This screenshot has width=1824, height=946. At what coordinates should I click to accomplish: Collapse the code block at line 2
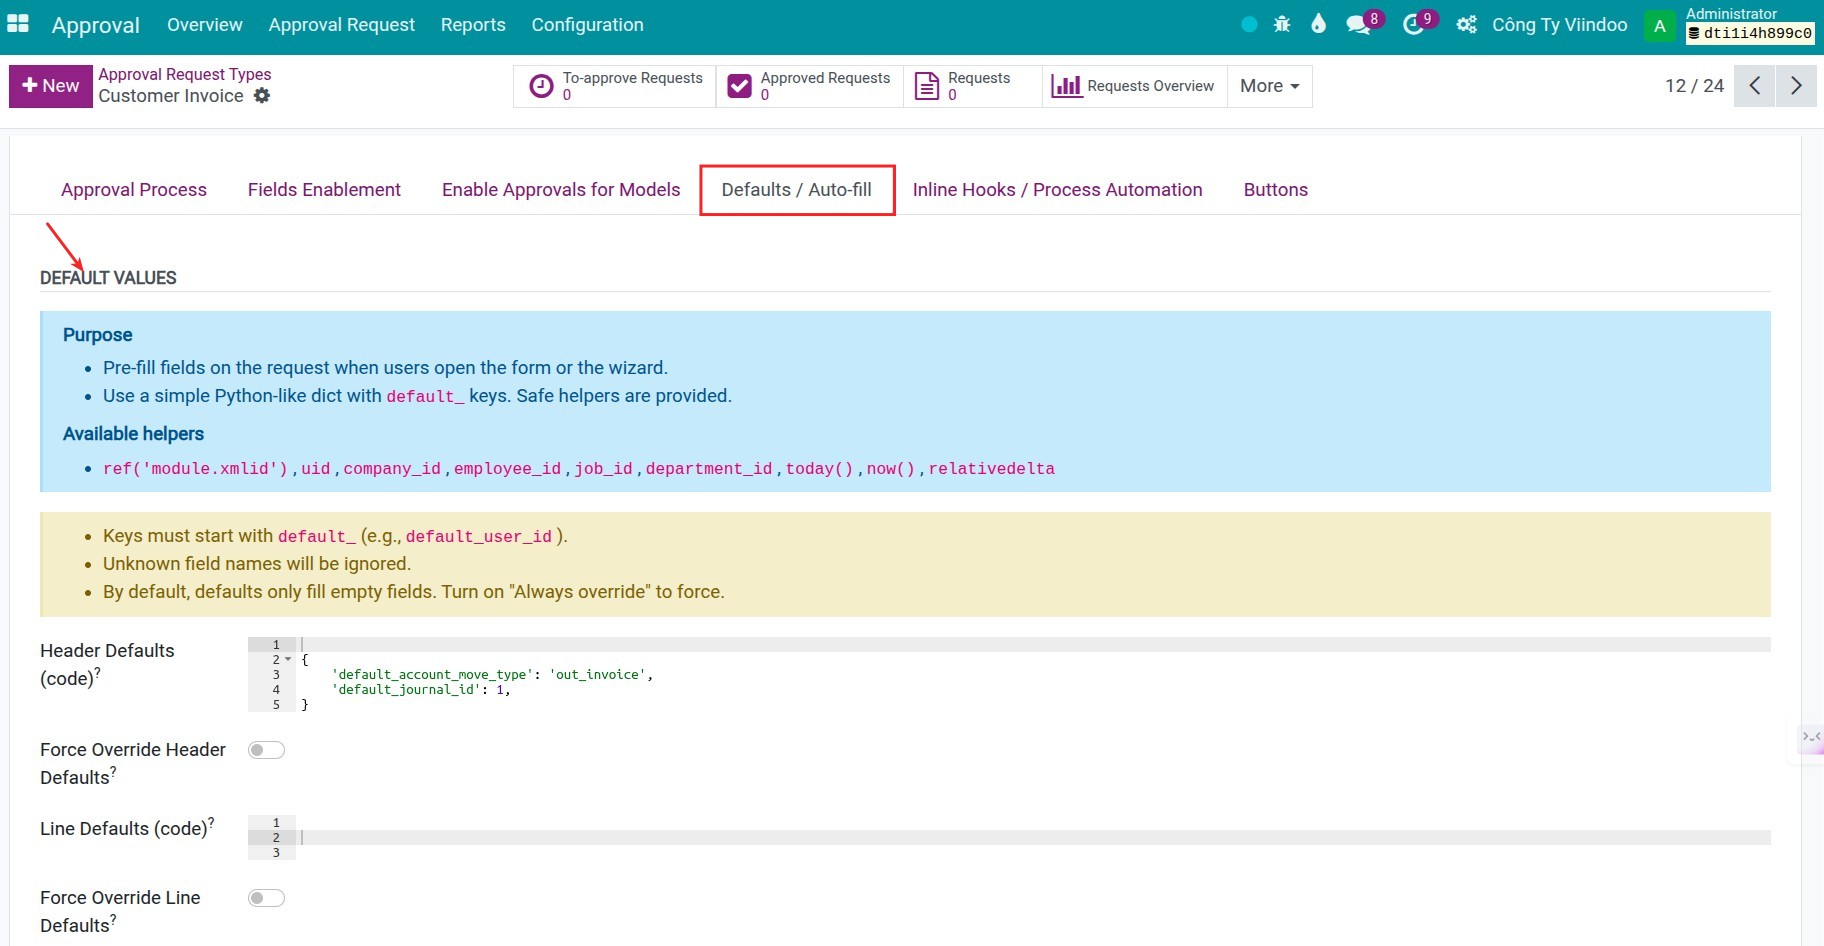tap(287, 660)
